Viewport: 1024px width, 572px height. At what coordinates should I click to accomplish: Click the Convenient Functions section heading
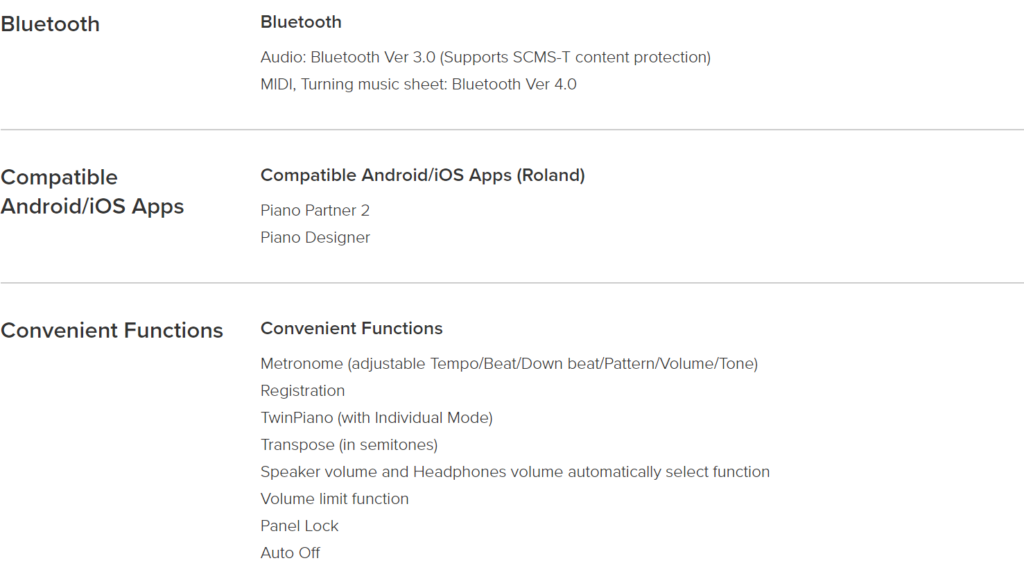(112, 330)
